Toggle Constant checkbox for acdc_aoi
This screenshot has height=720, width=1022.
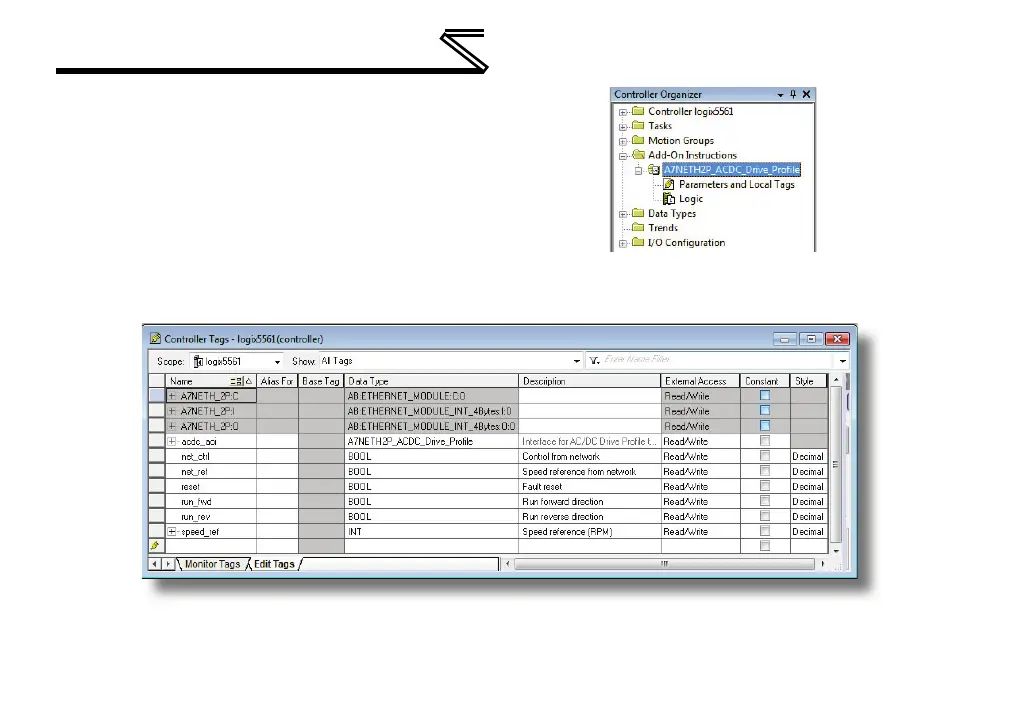[765, 440]
